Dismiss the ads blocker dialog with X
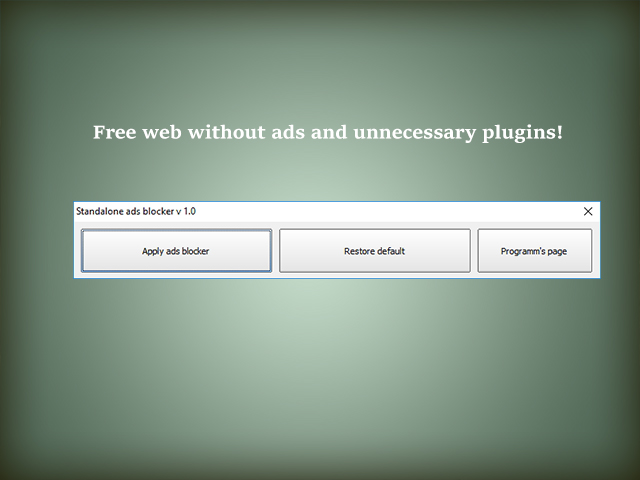Screen dimensions: 640x480 [588, 212]
